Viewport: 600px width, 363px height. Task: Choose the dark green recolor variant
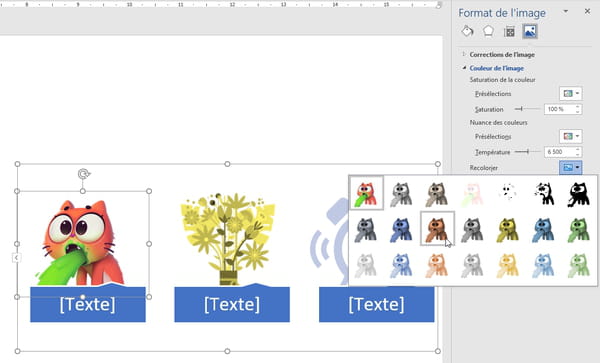pos(579,230)
